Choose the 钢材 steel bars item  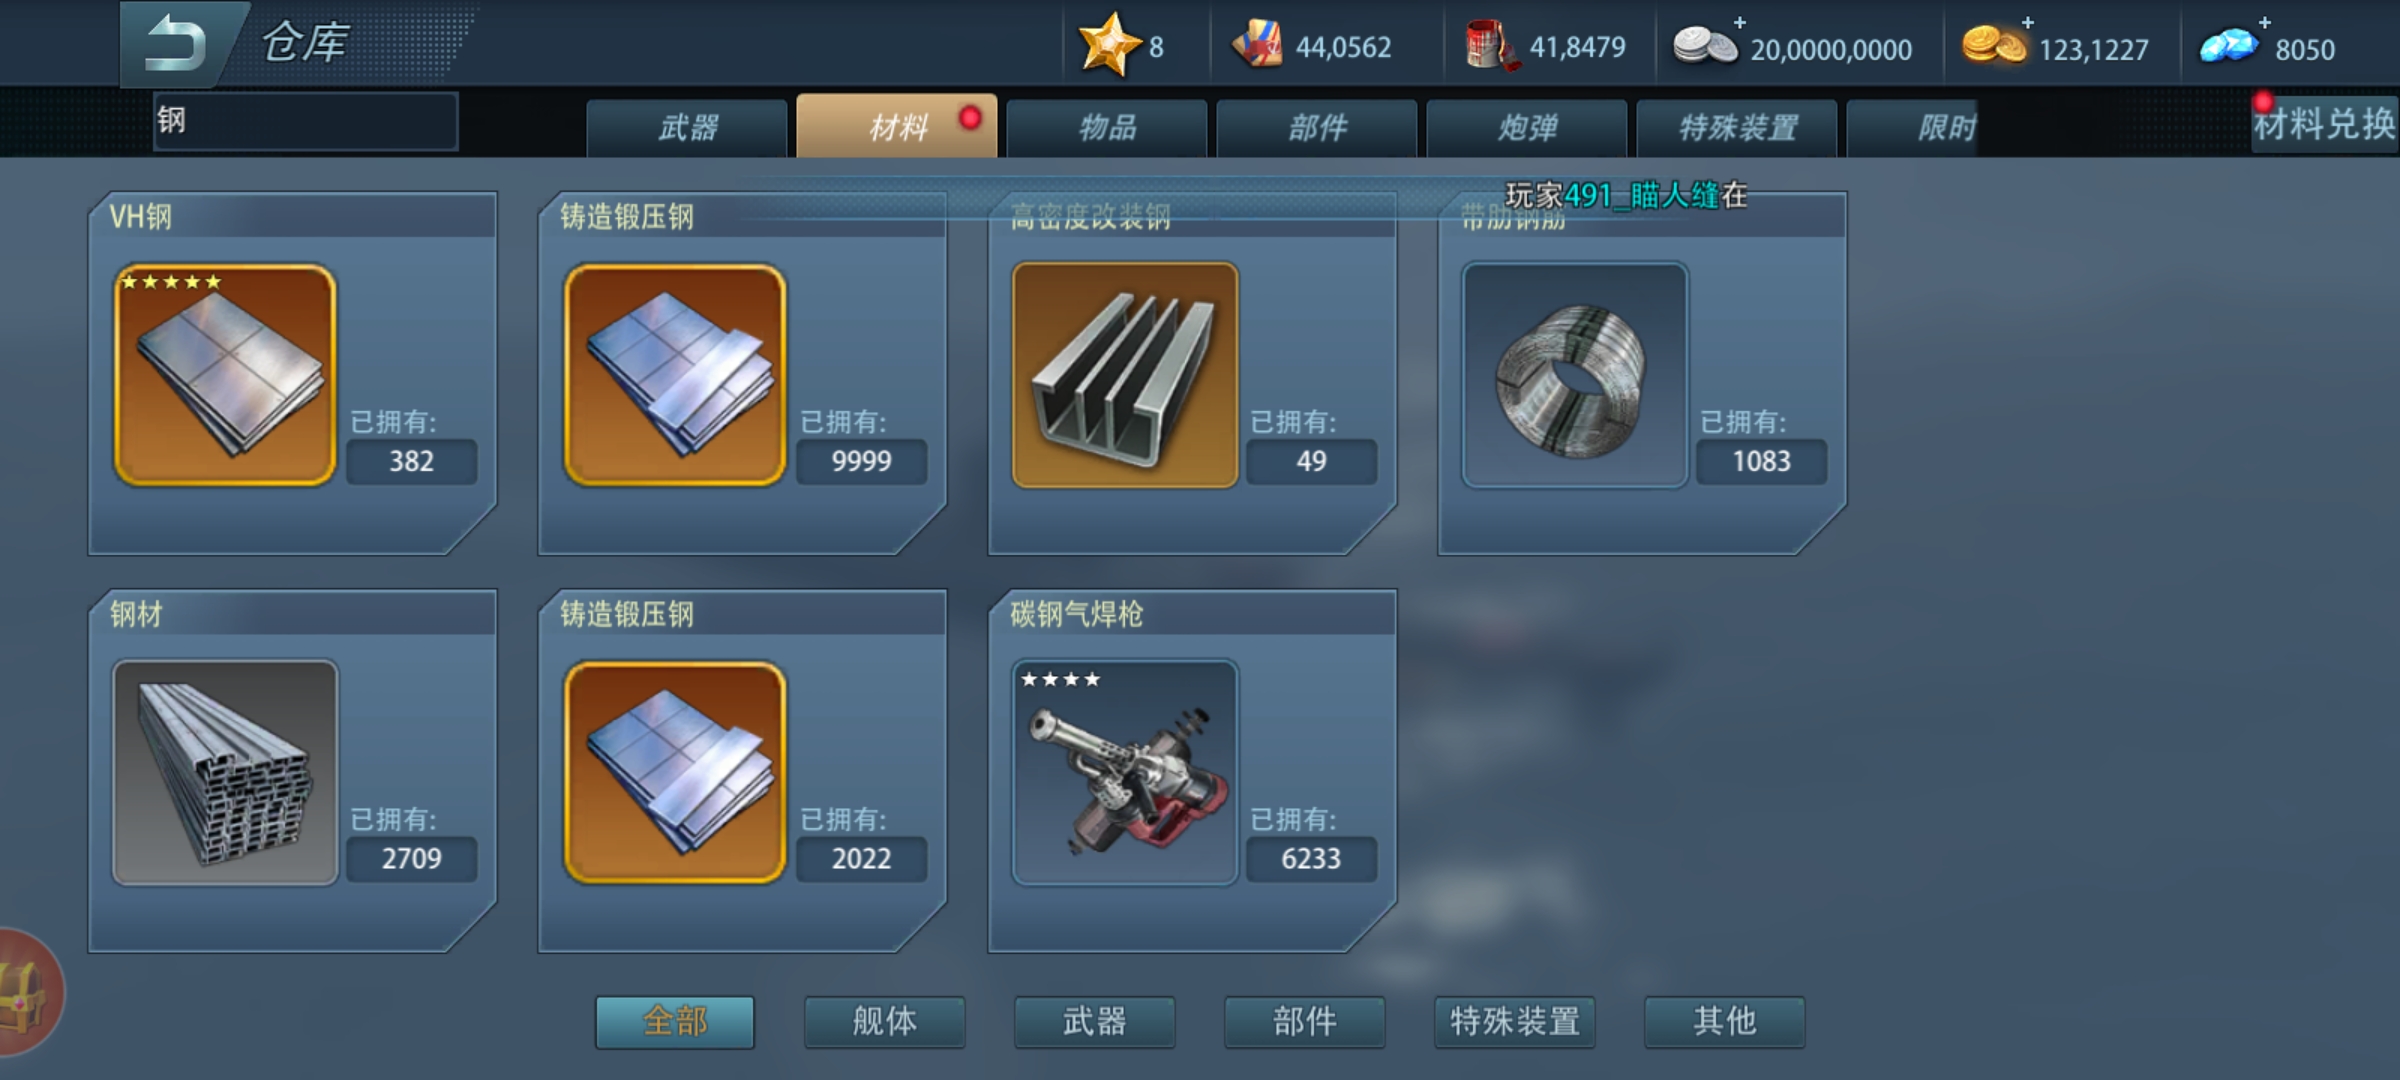[x=225, y=772]
